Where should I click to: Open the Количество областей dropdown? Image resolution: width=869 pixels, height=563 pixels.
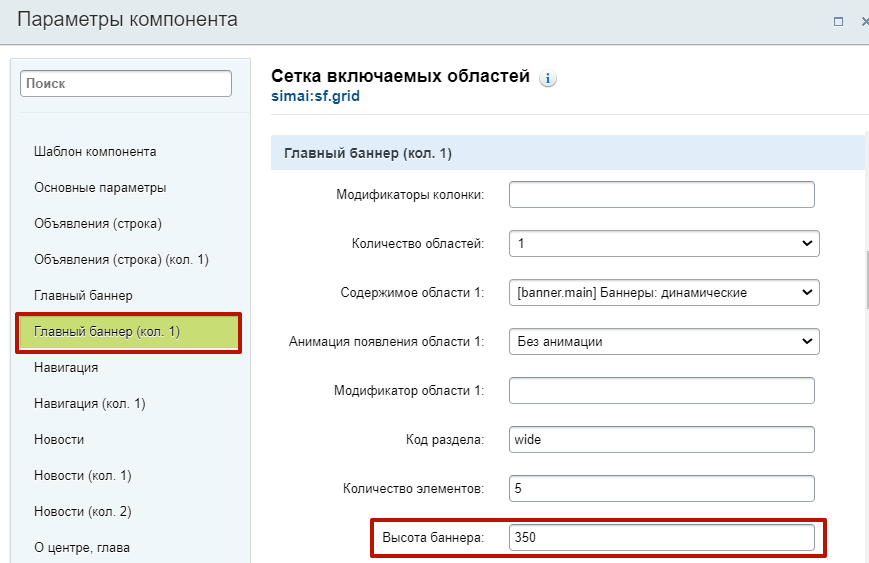pos(664,243)
